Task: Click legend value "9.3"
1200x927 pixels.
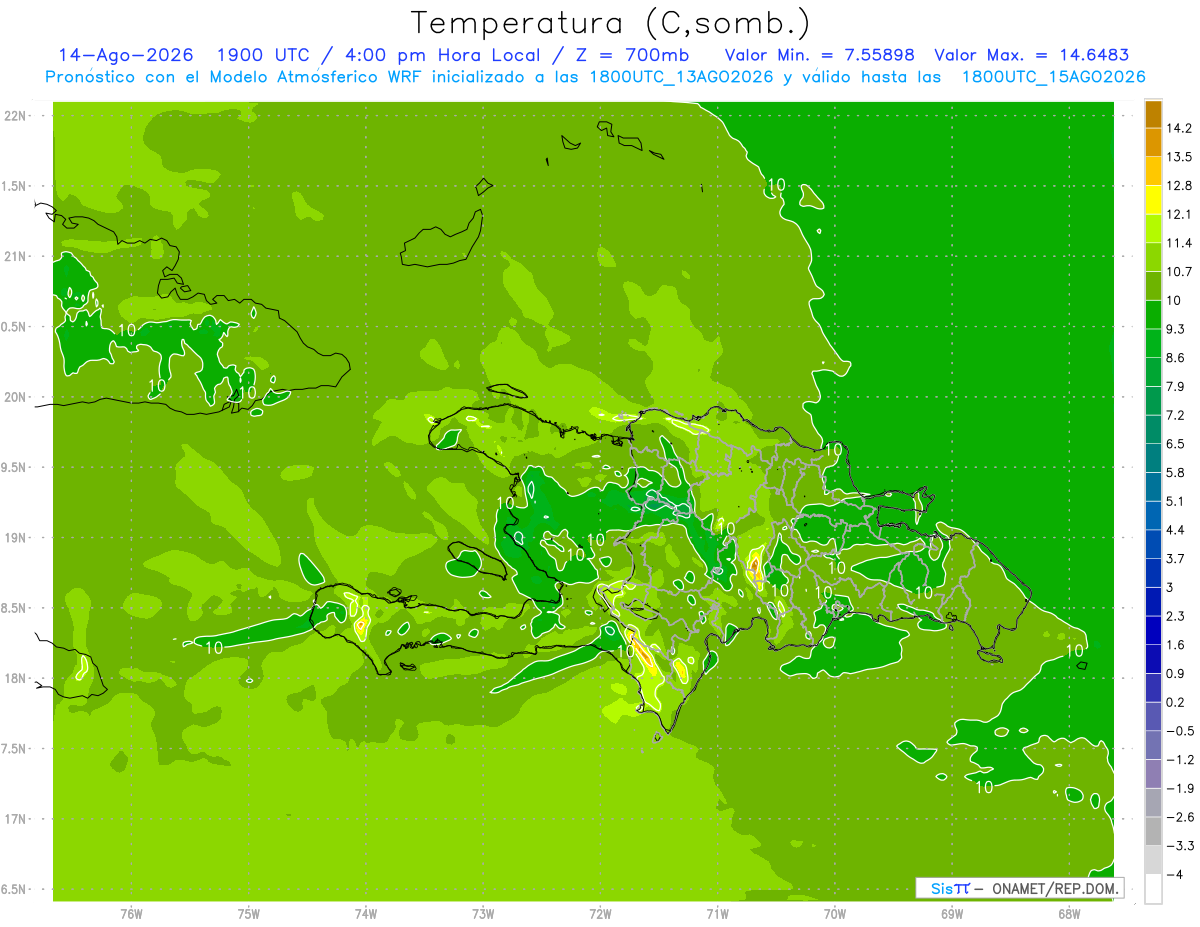Action: pyautogui.click(x=1175, y=329)
